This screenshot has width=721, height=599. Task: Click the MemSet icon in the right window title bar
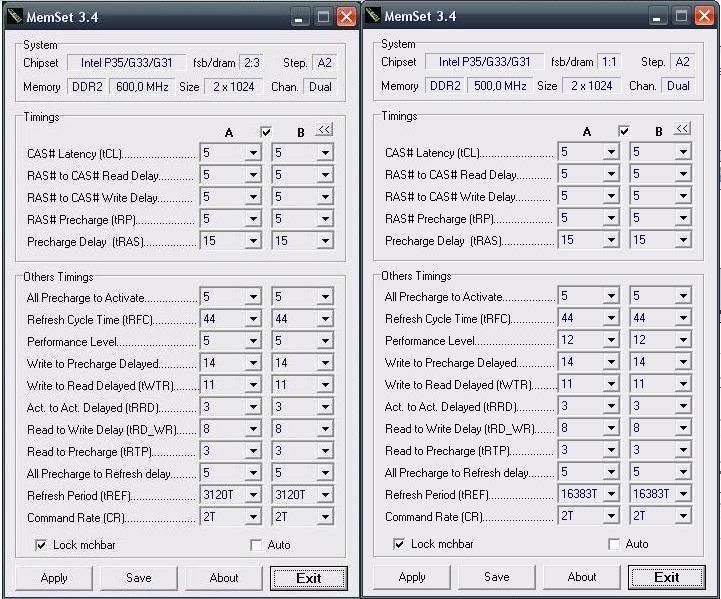pos(374,16)
